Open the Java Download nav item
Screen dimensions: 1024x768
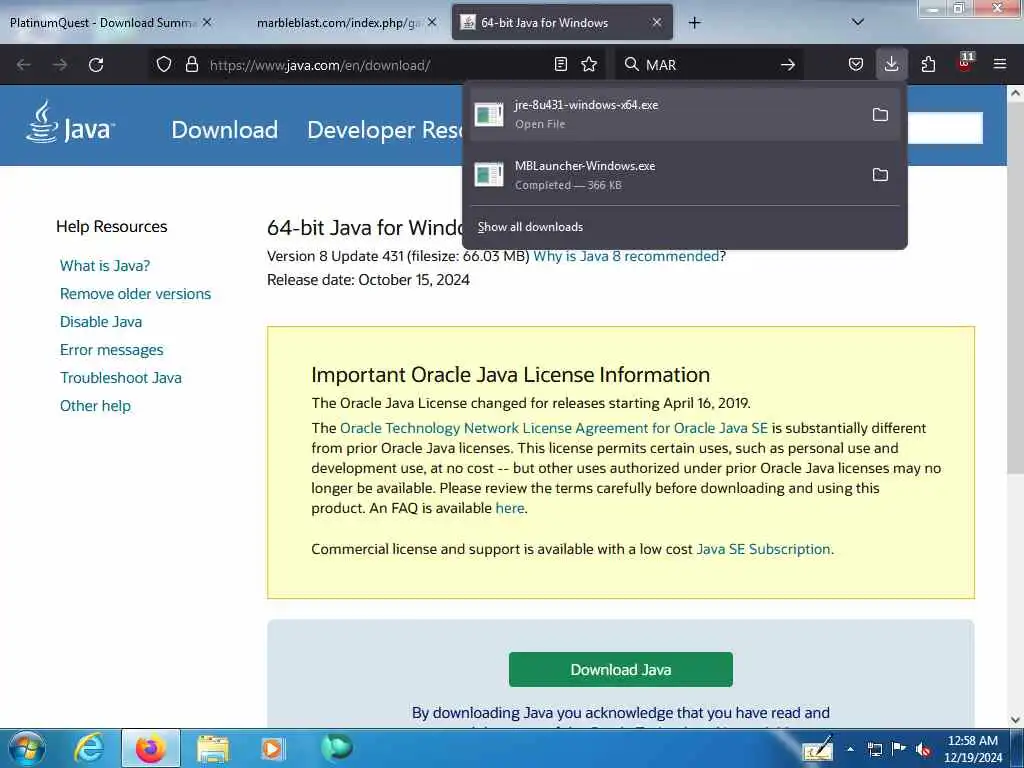pyautogui.click(x=224, y=129)
